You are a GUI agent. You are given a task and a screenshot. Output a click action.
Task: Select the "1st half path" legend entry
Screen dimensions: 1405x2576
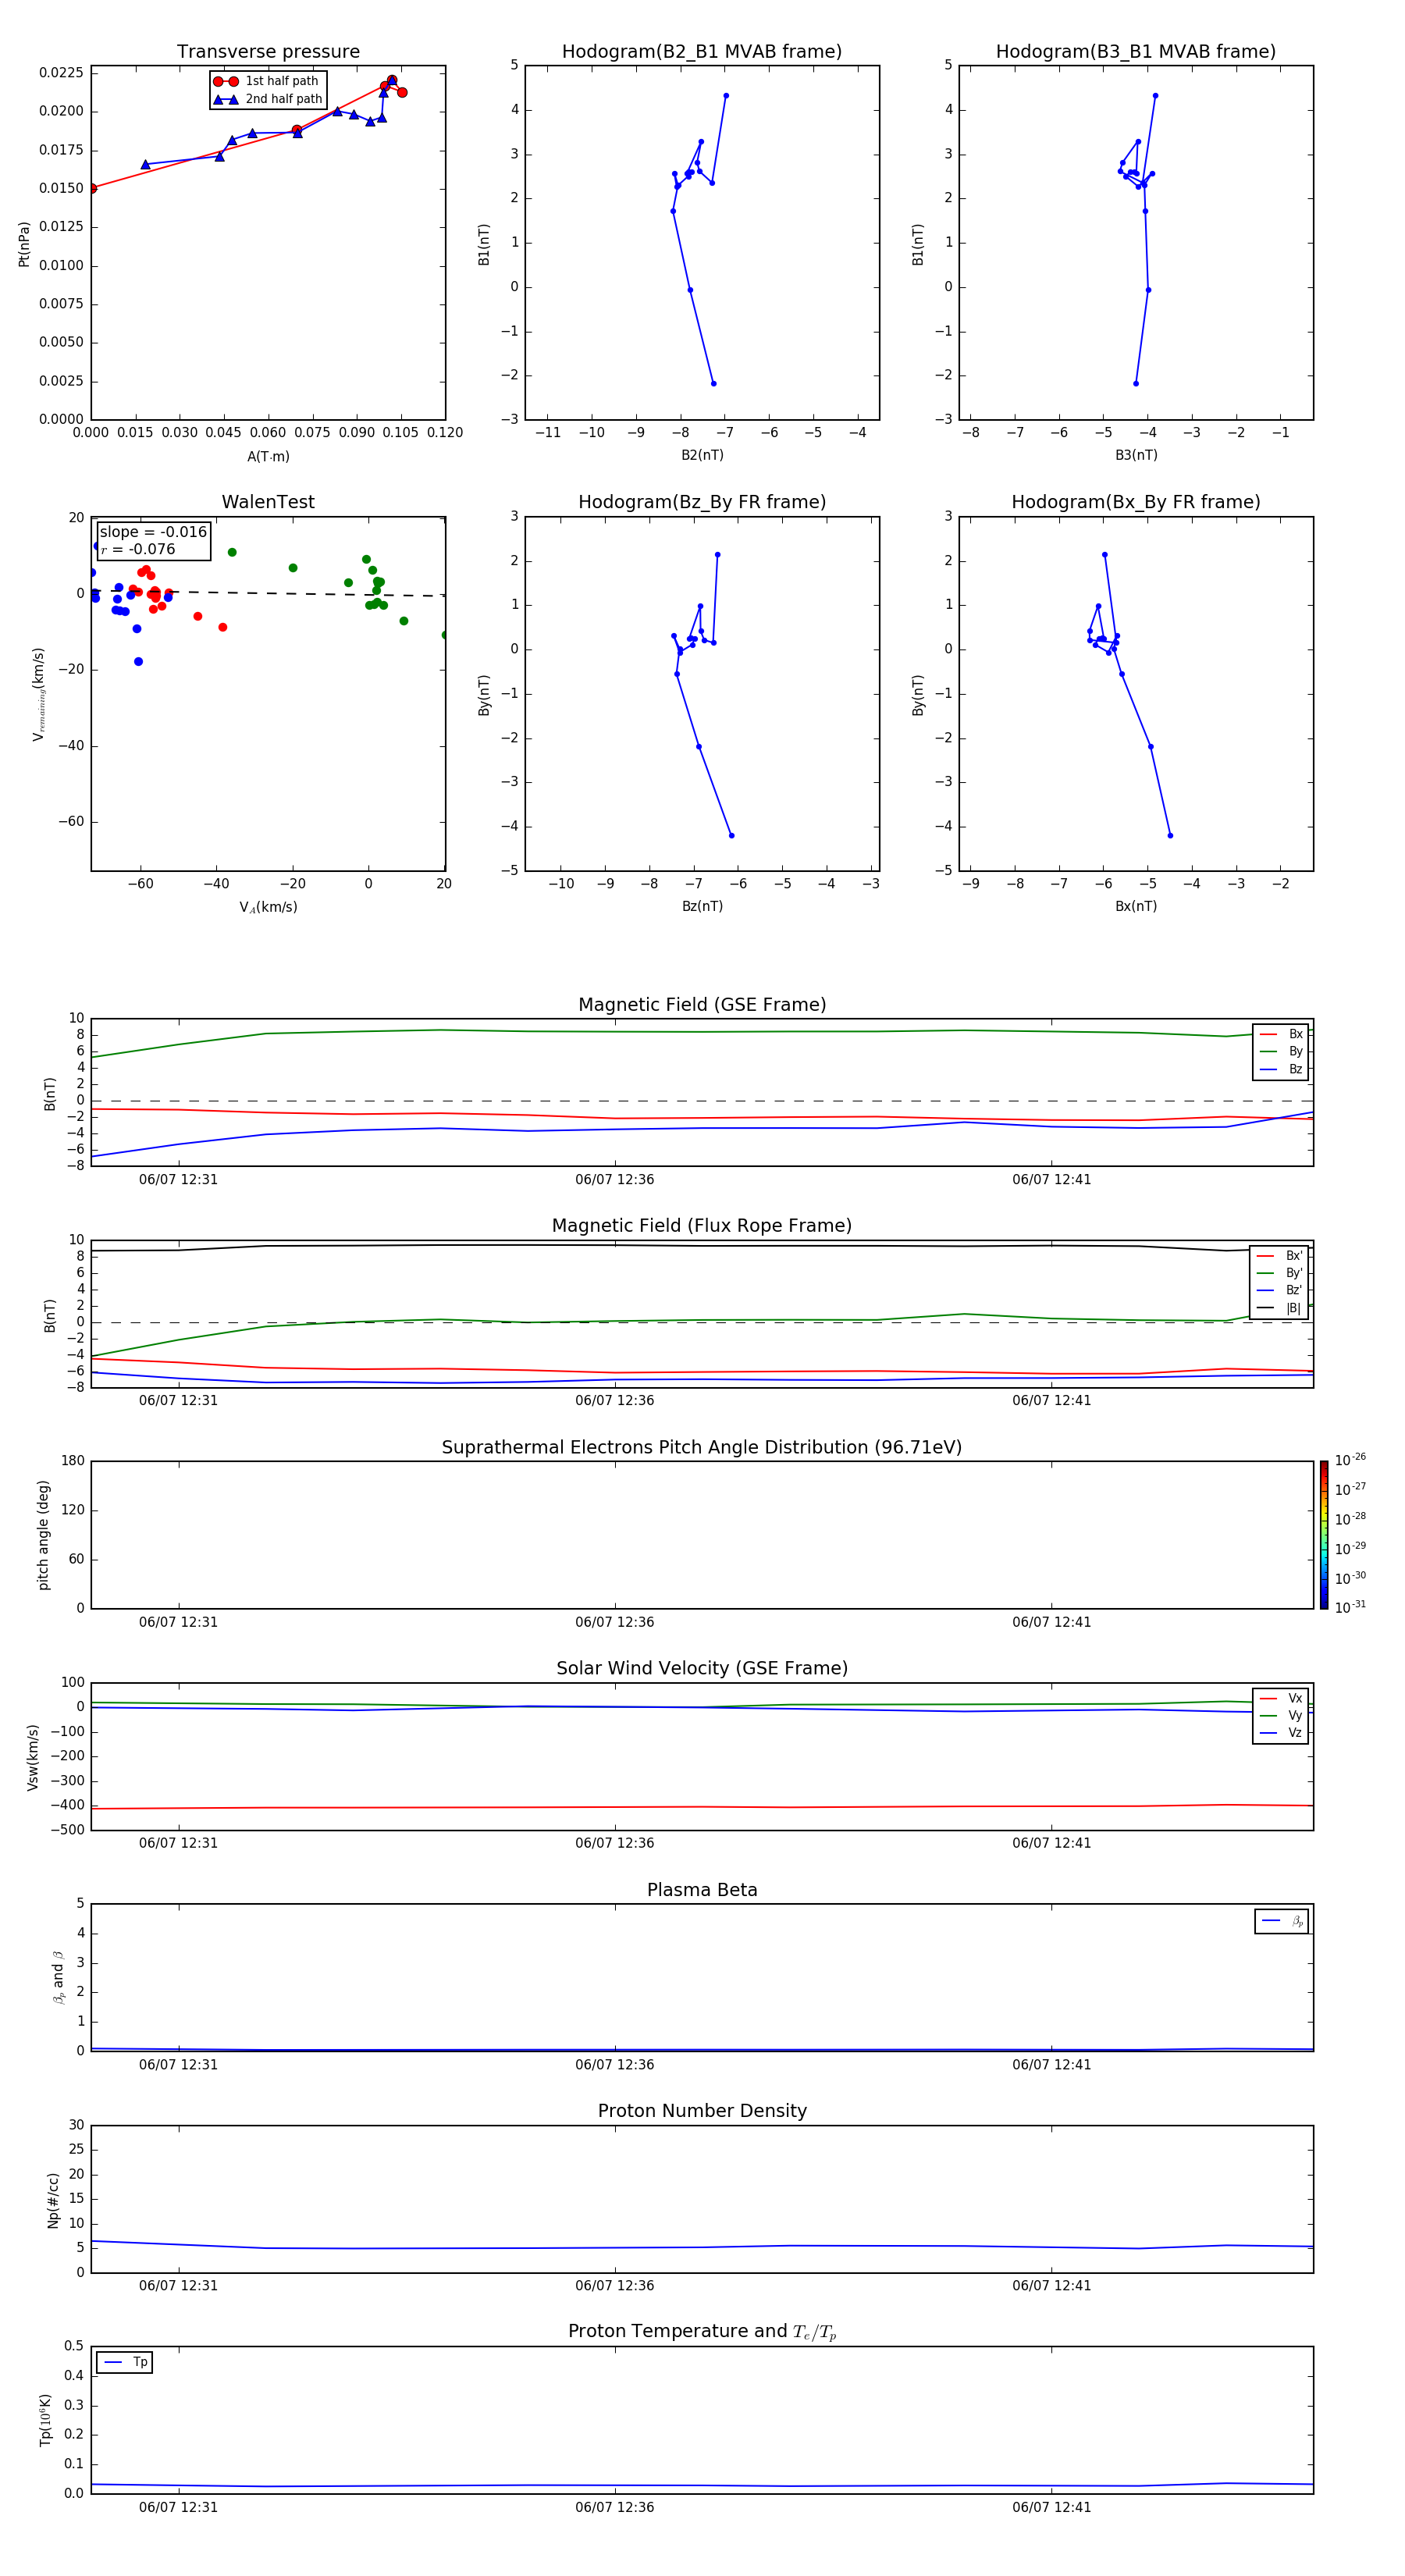tap(267, 81)
